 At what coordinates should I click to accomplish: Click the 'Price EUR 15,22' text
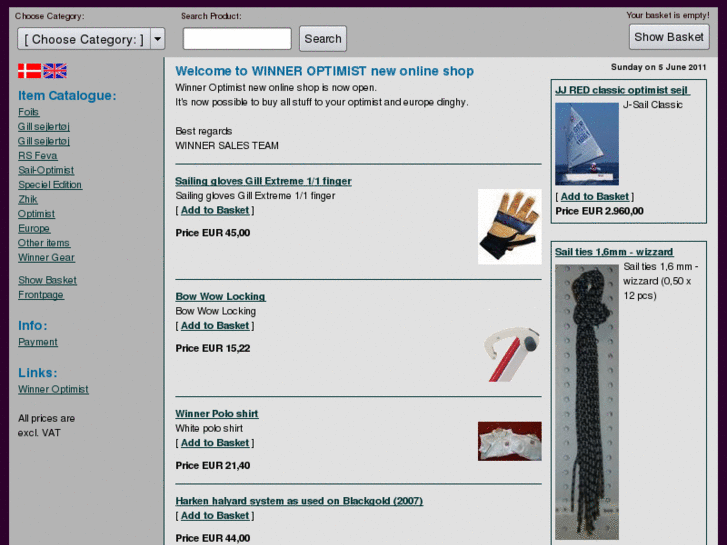213,348
